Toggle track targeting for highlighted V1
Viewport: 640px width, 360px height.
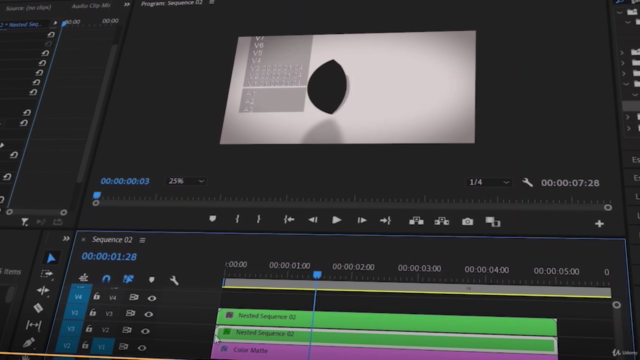pos(101,347)
